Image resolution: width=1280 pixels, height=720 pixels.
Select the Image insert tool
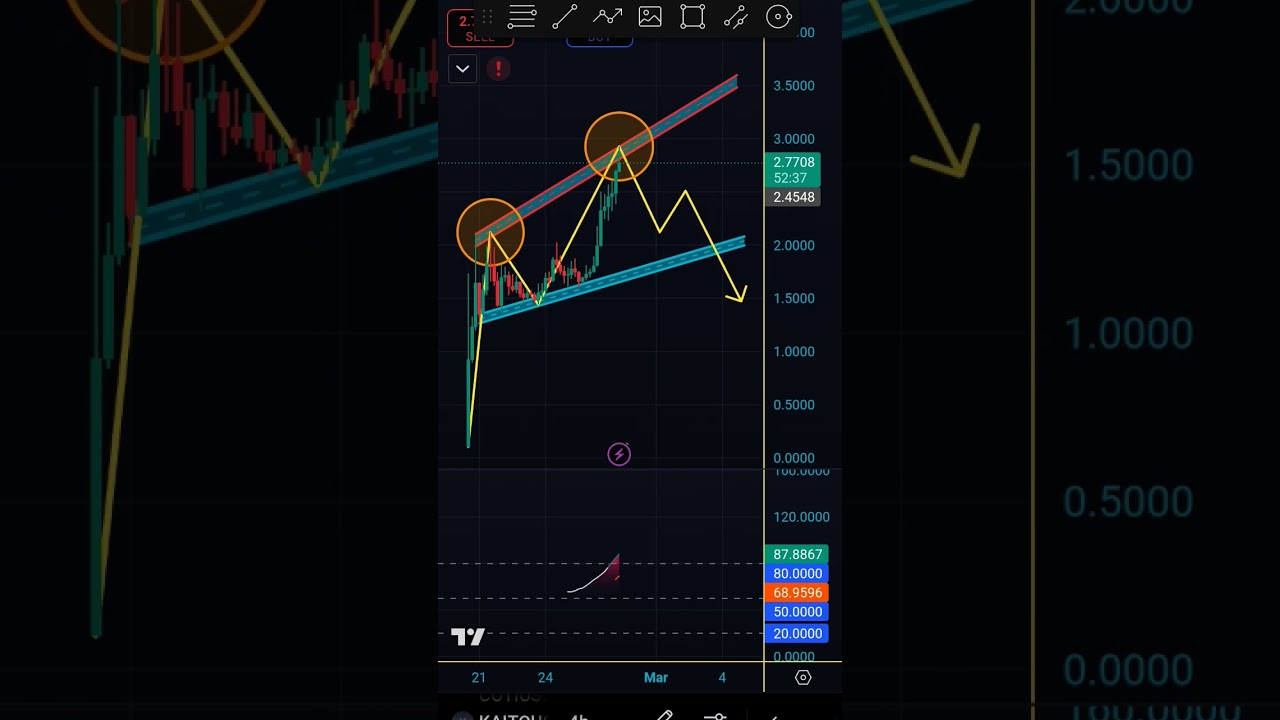click(650, 16)
